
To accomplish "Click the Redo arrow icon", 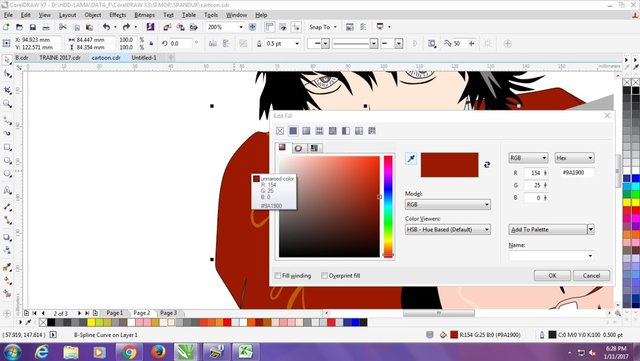I will 126,27.
